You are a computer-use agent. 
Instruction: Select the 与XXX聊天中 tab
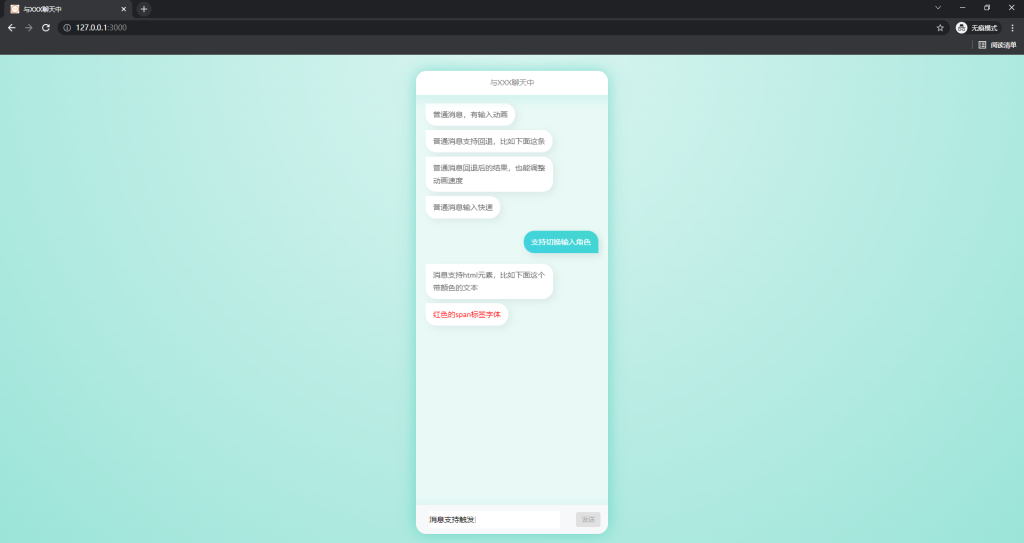pyautogui.click(x=69, y=9)
